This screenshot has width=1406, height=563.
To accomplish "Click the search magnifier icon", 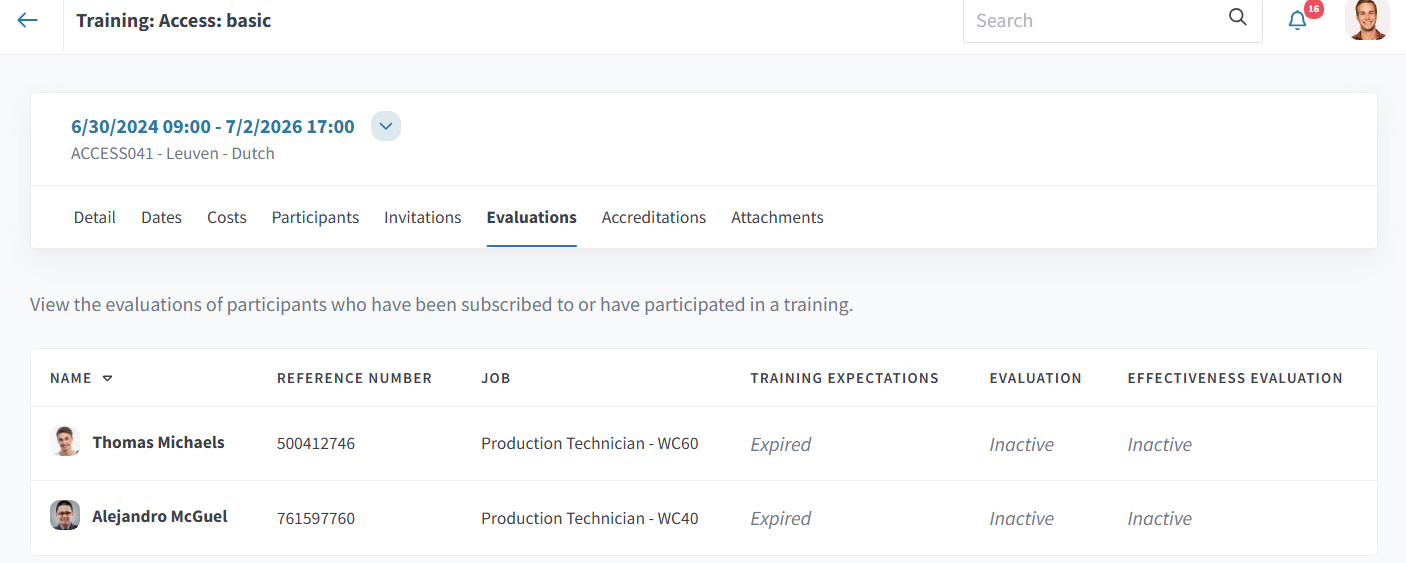I will pyautogui.click(x=1238, y=17).
